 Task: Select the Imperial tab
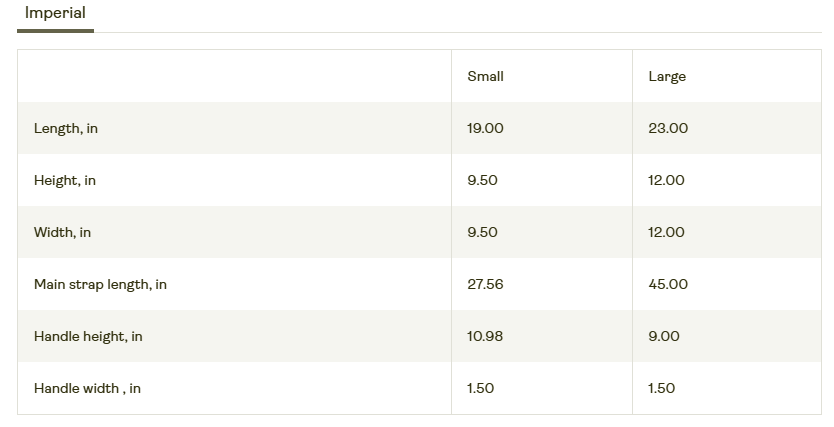[x=55, y=14]
